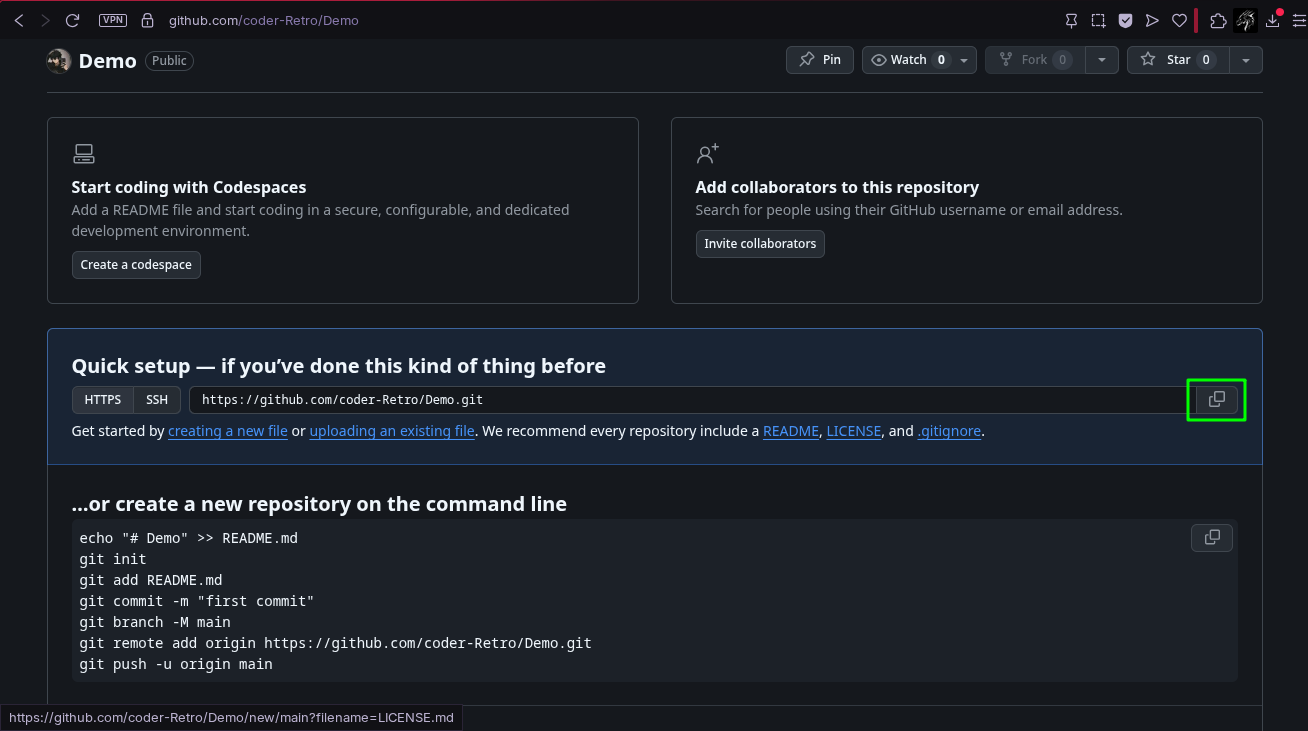Open the ad blocker shield icon

pyautogui.click(x=1125, y=20)
